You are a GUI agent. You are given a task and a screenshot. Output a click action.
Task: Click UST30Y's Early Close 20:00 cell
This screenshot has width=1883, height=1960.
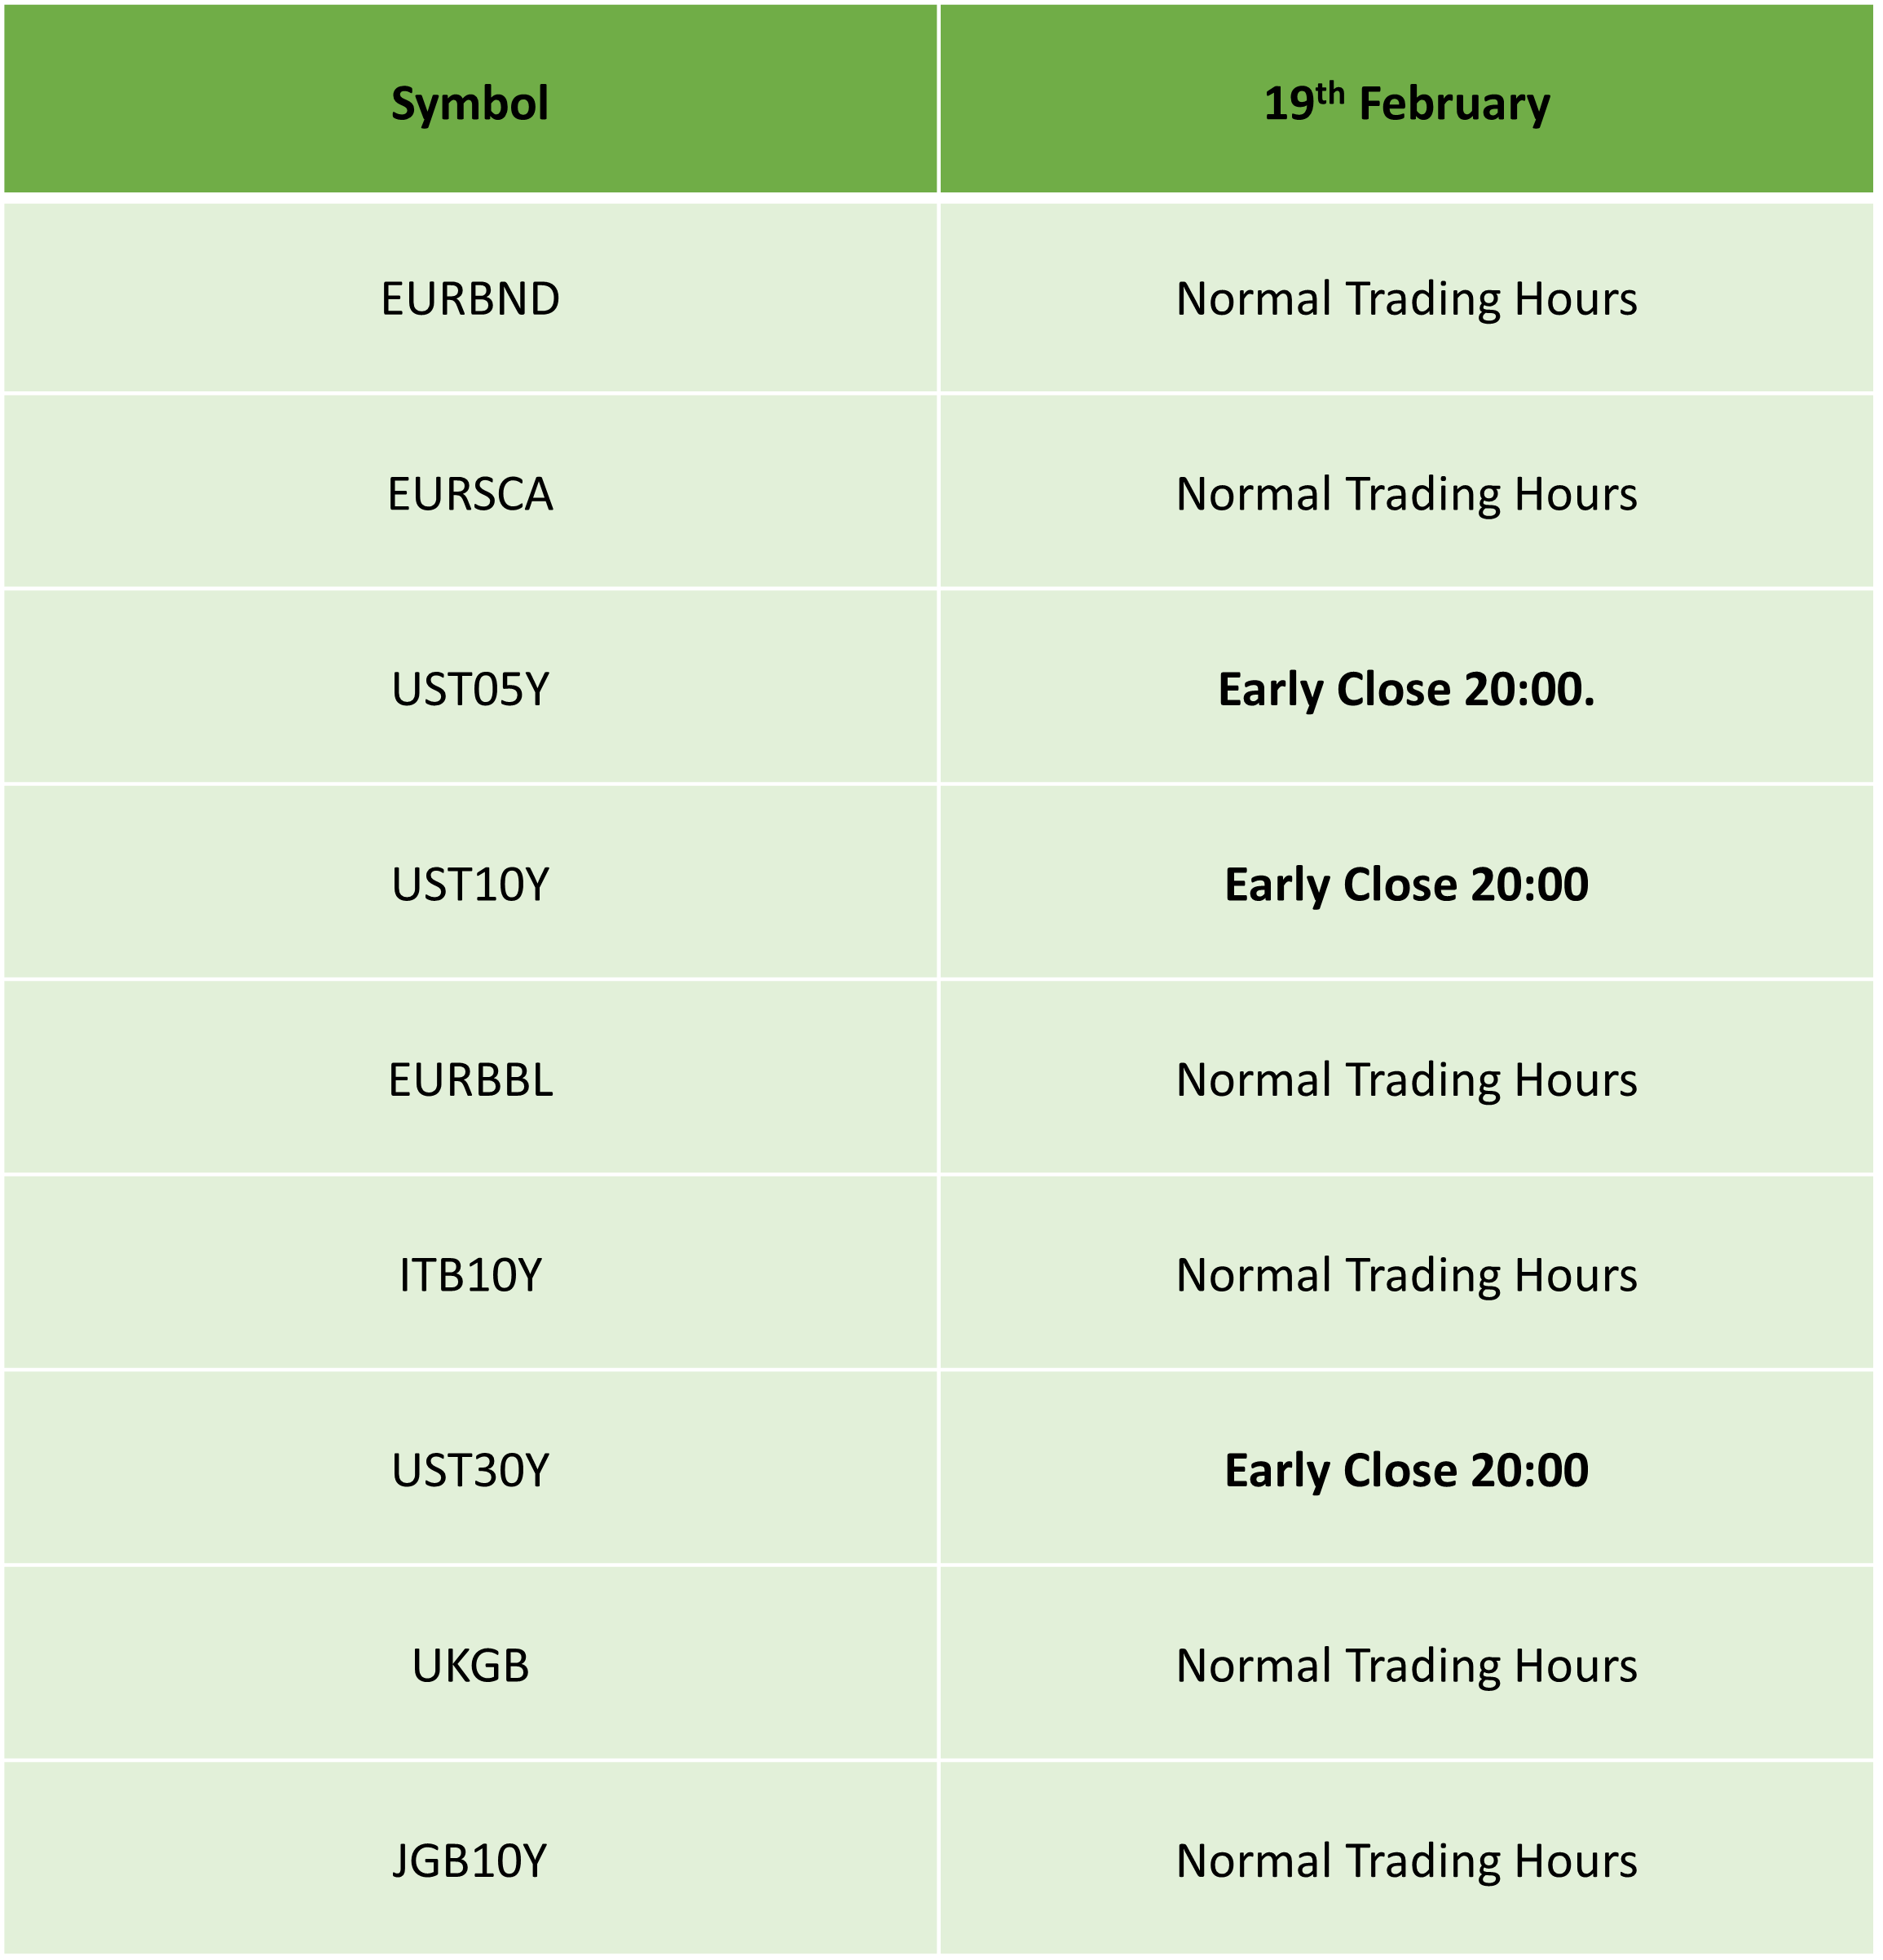[1406, 1467]
